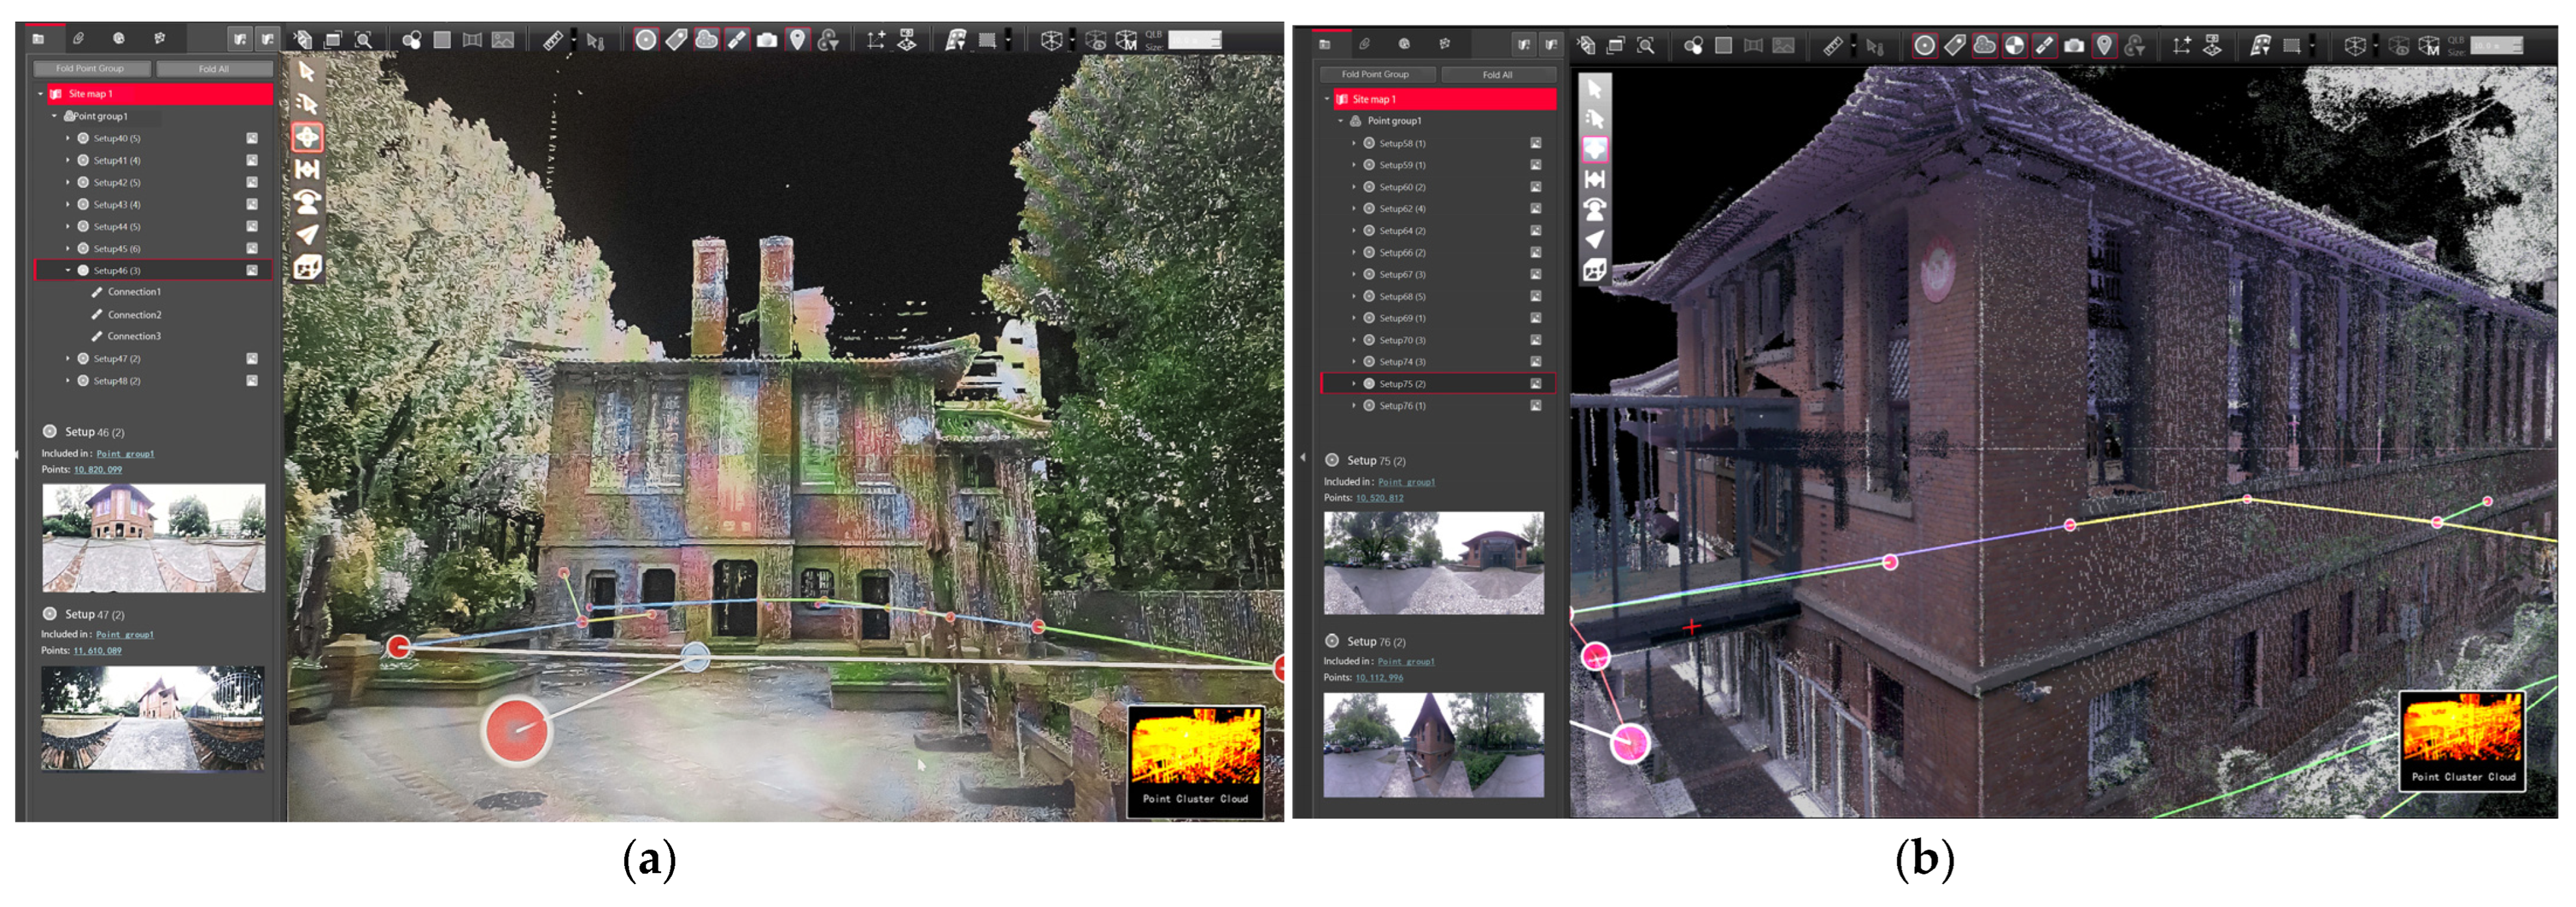Toggle the point cloud icon in panel (b) toolbar
The image size is (2576, 907).
pos(1984,45)
